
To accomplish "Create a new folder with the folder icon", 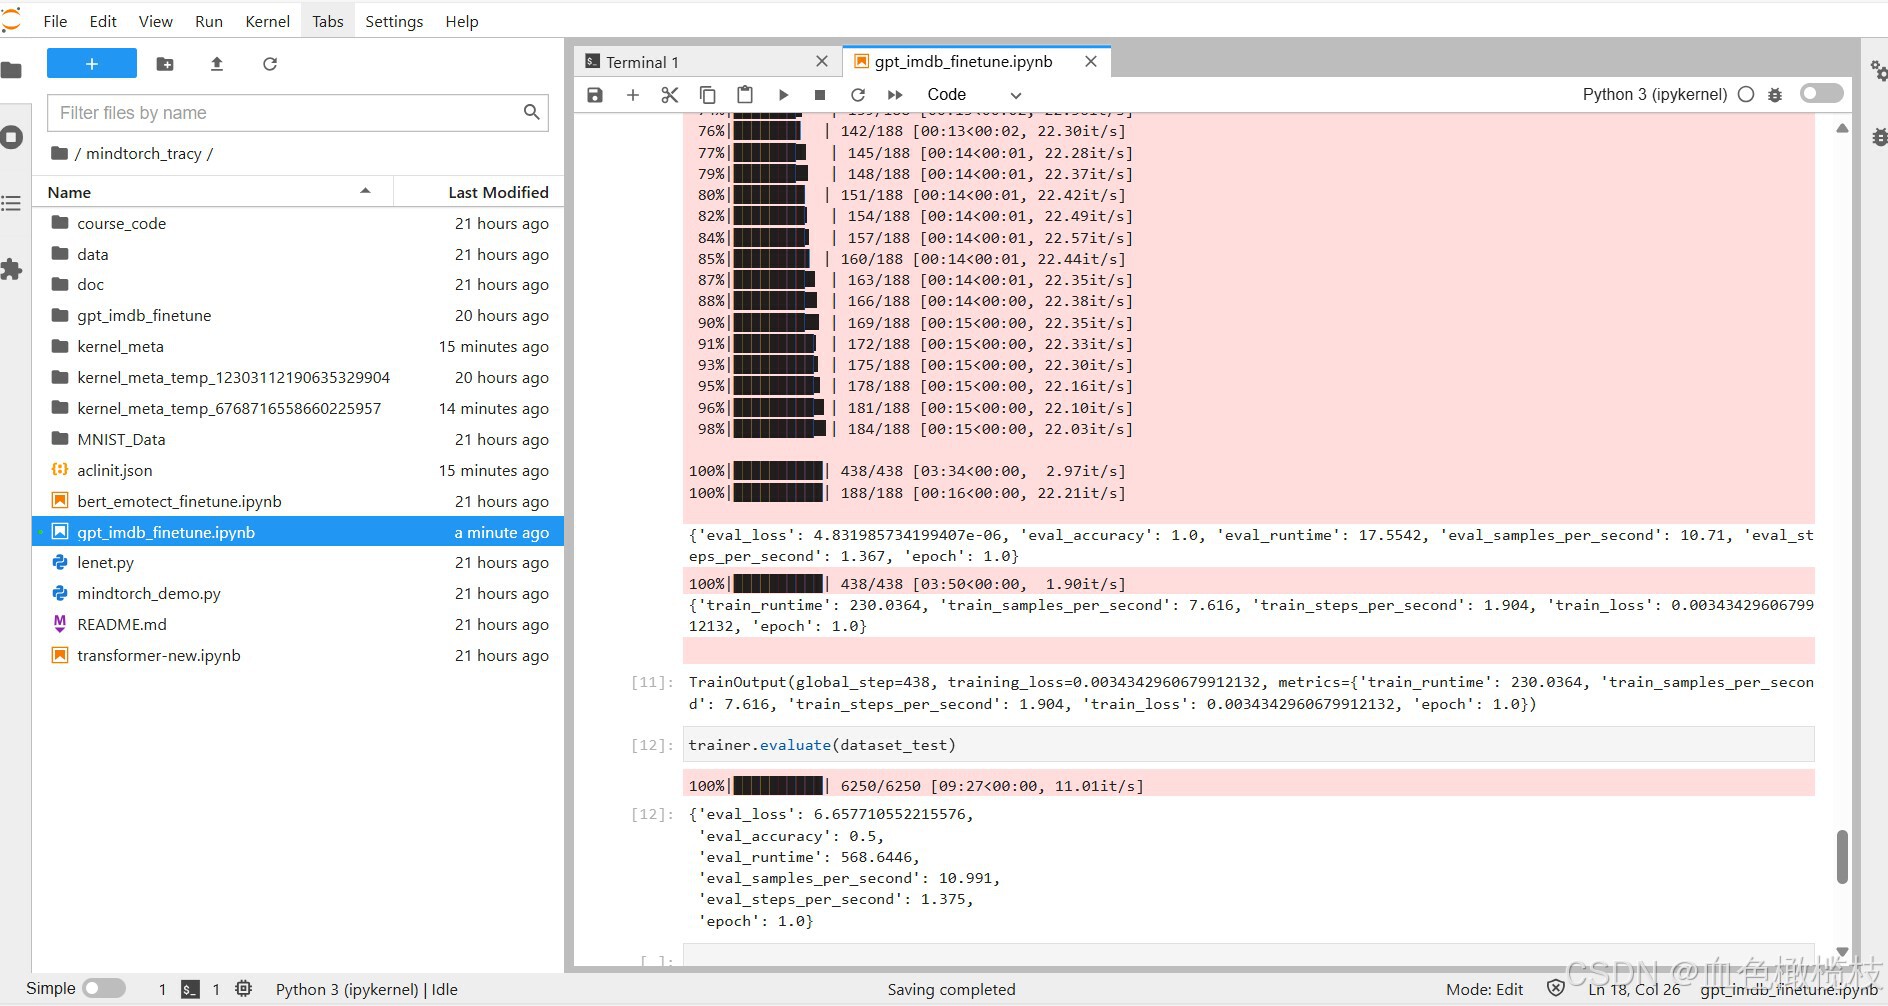I will [x=165, y=64].
